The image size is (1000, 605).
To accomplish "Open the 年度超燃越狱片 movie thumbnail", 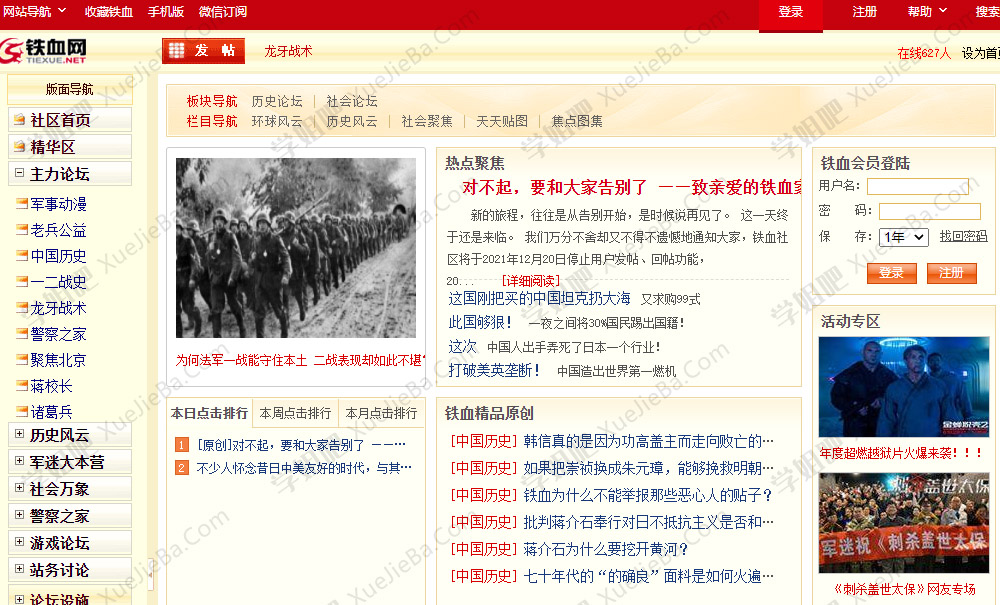I will tap(904, 386).
